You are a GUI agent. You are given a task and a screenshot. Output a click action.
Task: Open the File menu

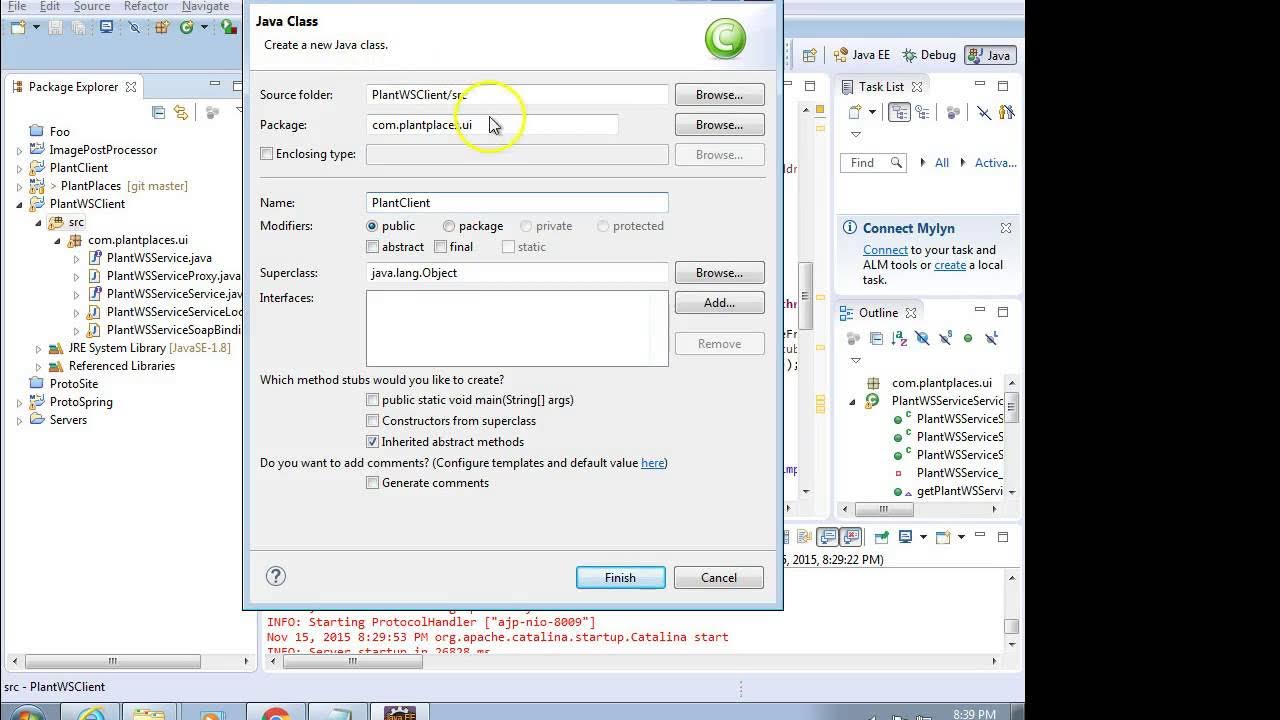17,6
